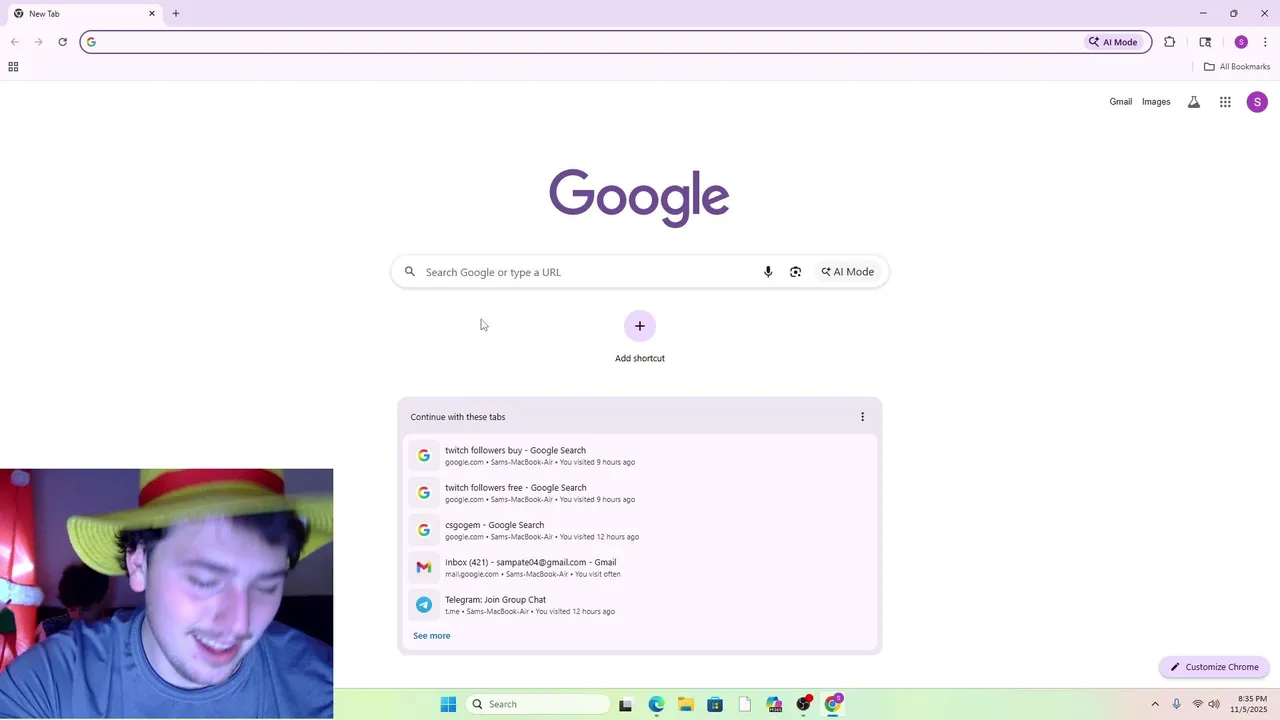The height and width of the screenshot is (720, 1280).
Task: Start voice search with the microphone
Action: coord(768,272)
